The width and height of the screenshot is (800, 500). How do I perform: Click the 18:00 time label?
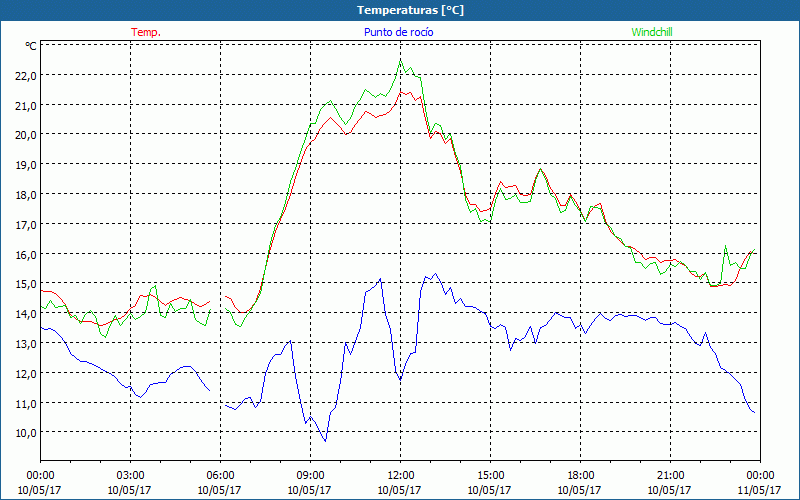click(x=580, y=476)
